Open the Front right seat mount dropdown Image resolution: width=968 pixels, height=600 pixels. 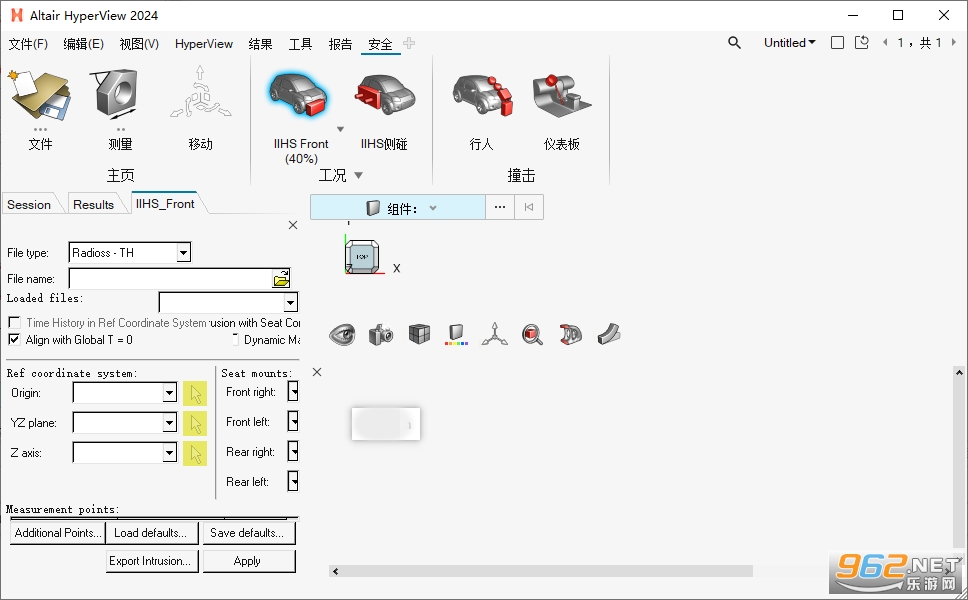[294, 391]
